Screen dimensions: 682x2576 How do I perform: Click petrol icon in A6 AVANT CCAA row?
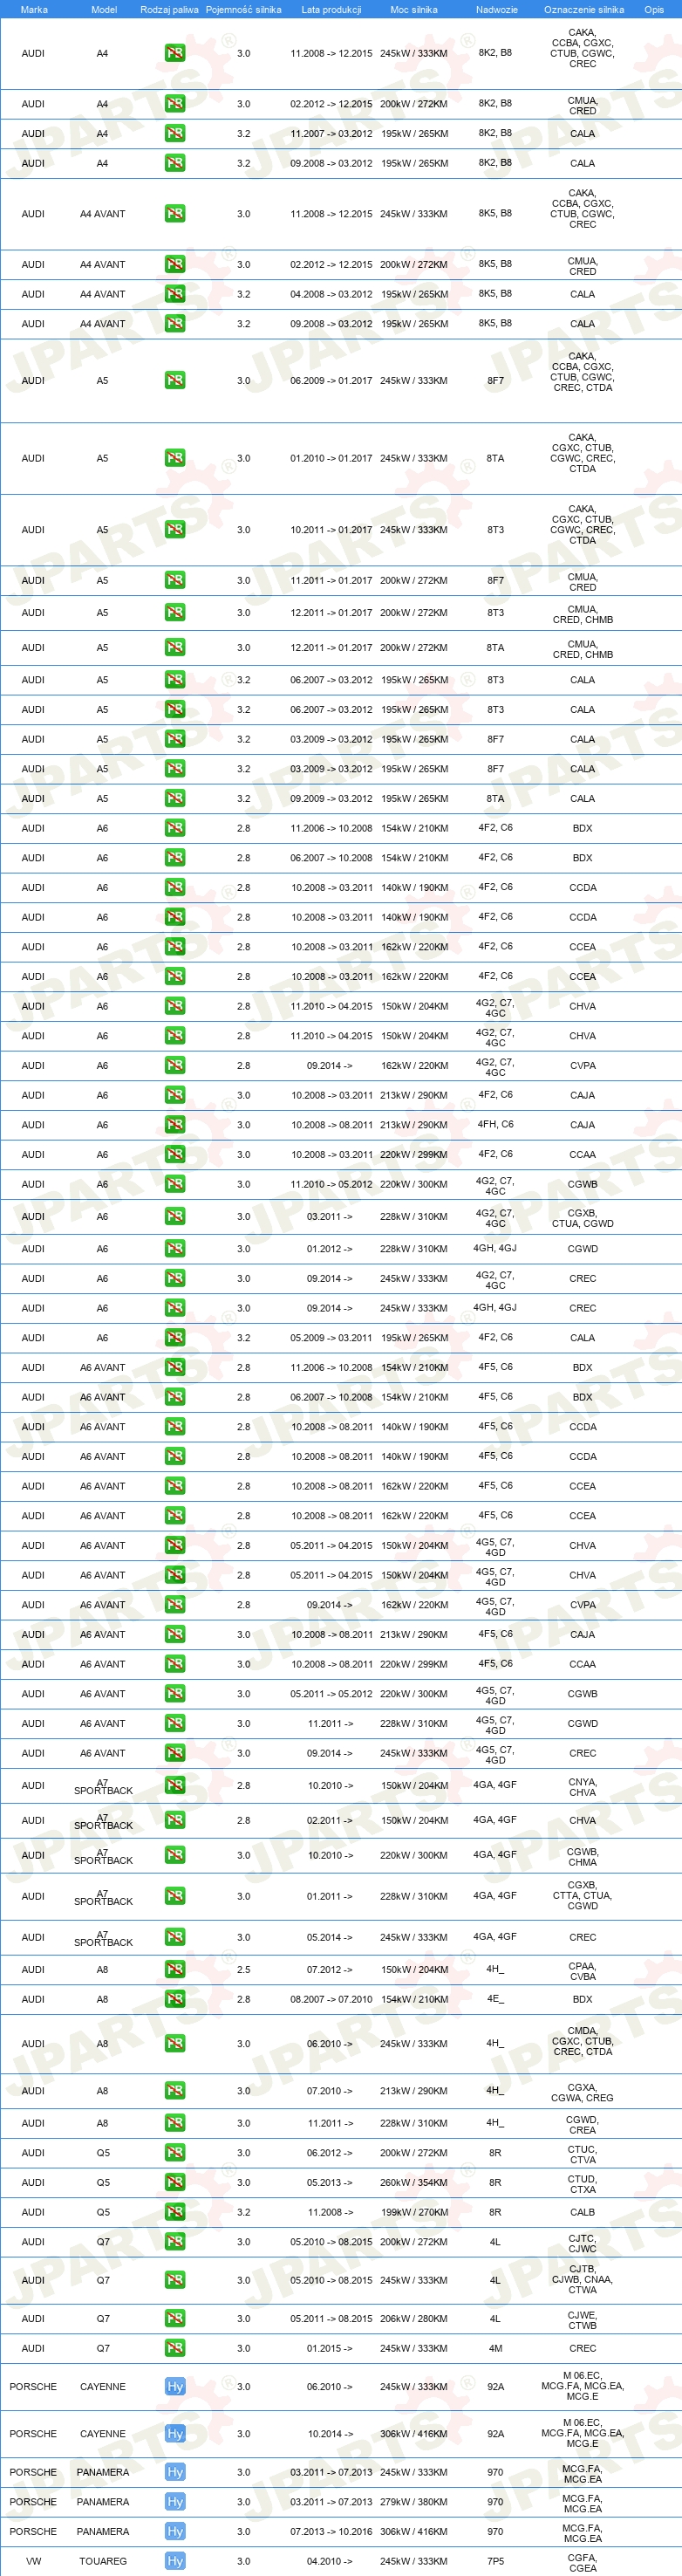175,1664
